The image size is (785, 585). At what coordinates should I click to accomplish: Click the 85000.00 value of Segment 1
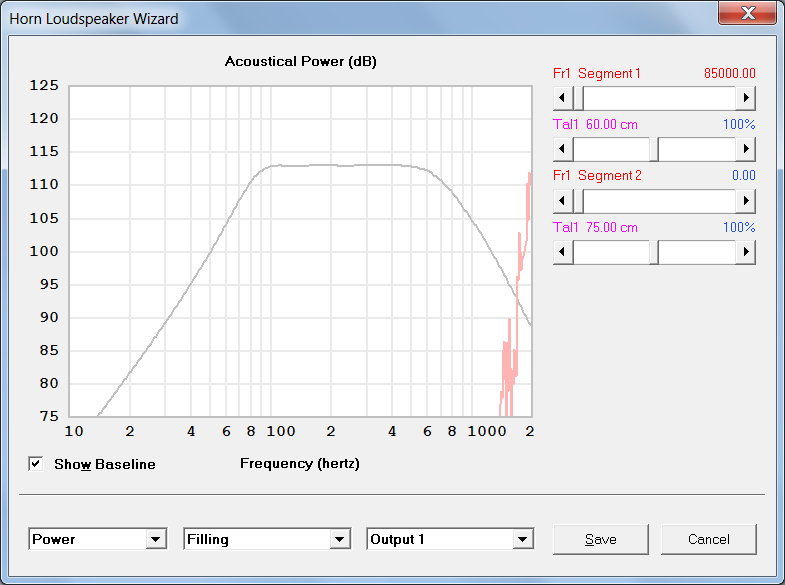729,74
